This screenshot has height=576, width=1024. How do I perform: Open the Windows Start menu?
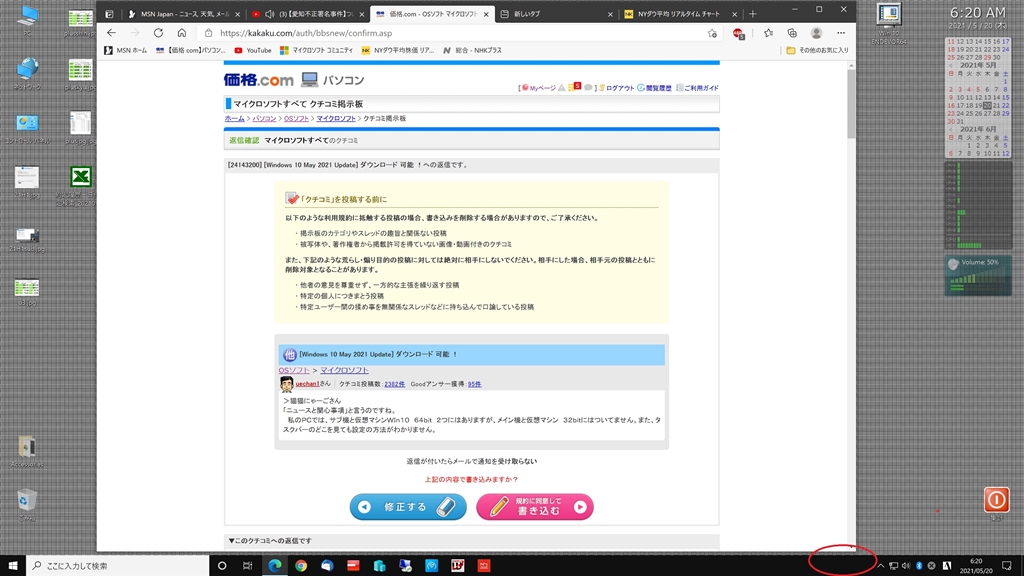pos(12,566)
